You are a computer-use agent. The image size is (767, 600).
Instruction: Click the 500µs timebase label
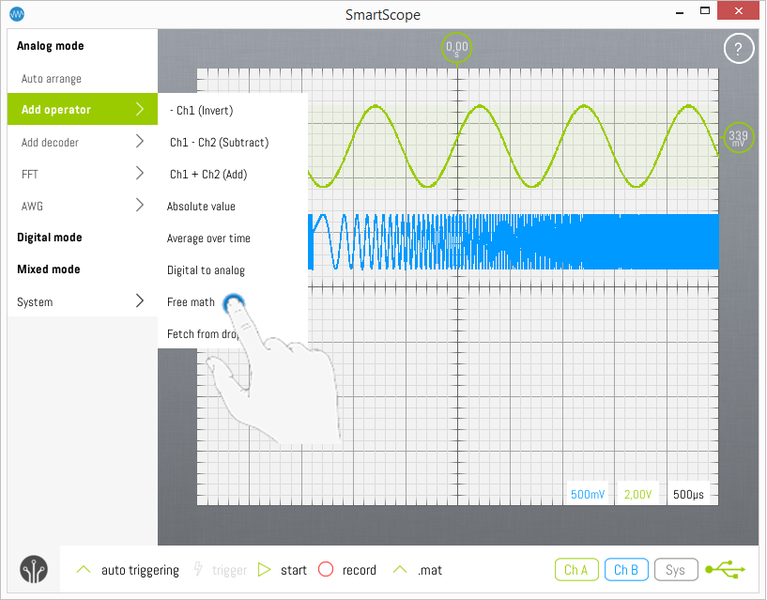[689, 495]
